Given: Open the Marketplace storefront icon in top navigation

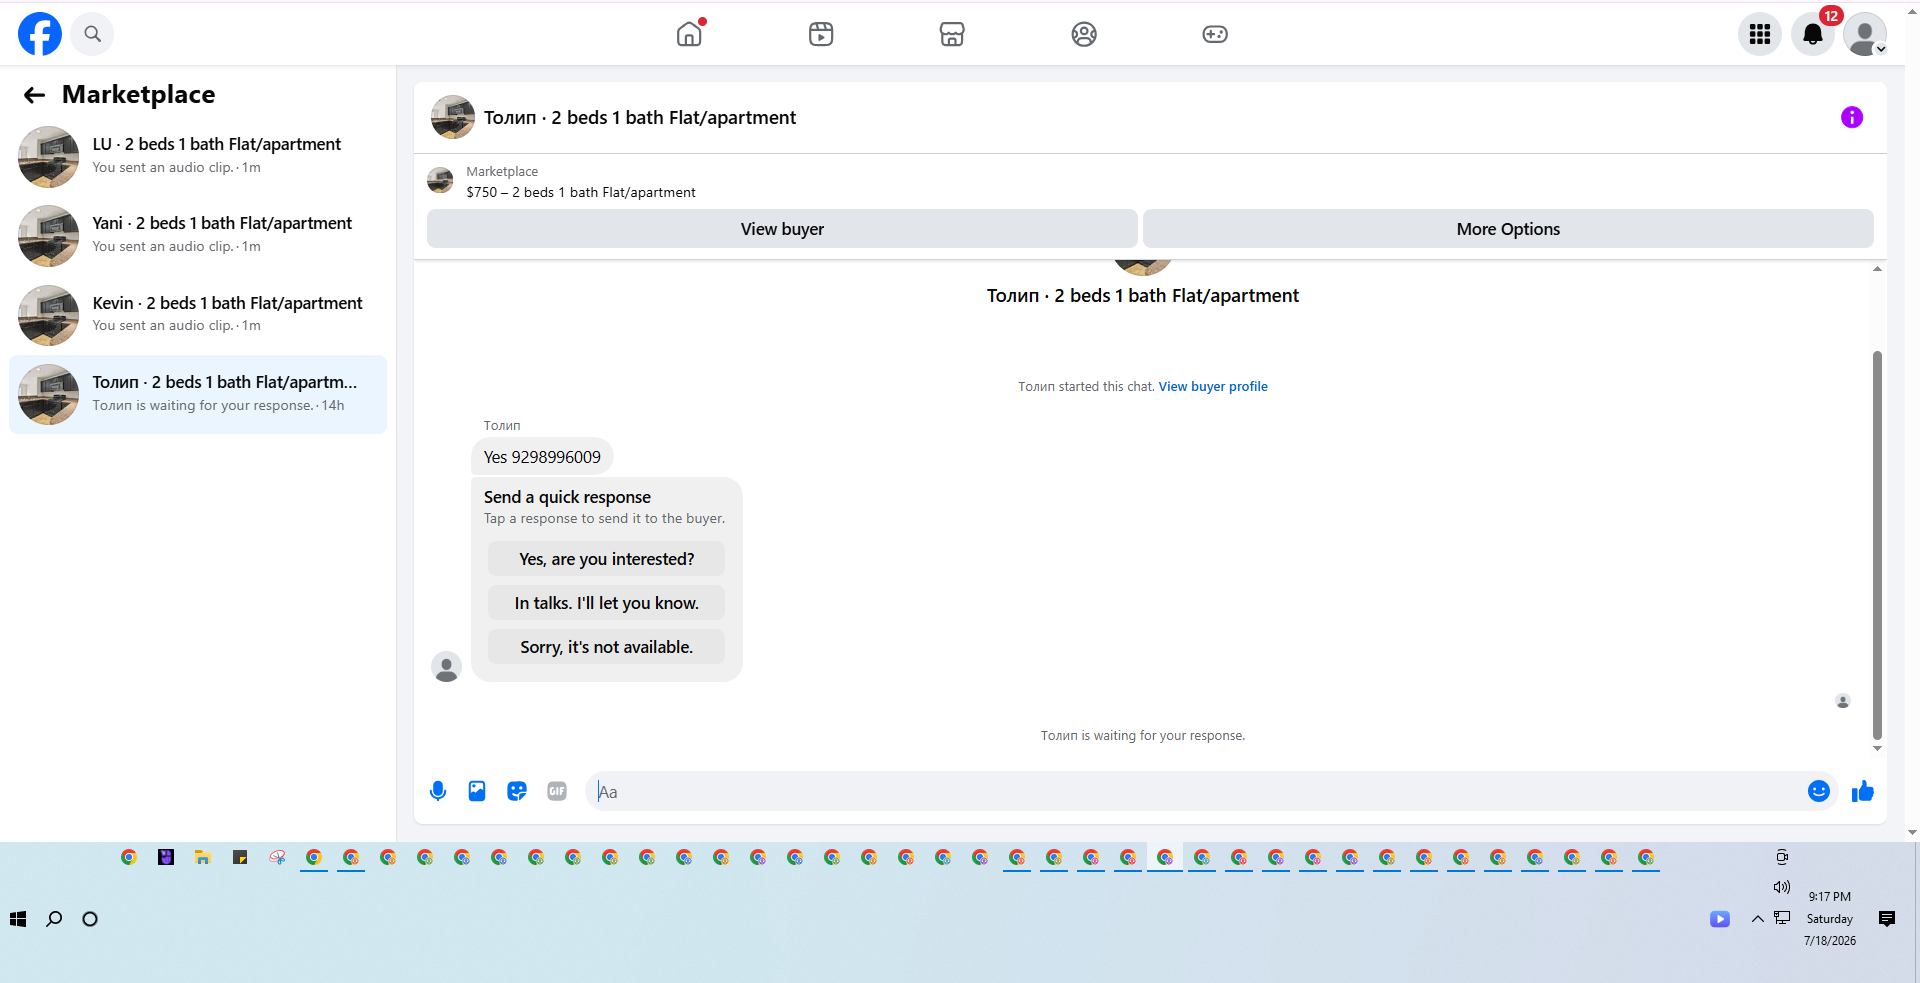Looking at the screenshot, I should [x=952, y=34].
